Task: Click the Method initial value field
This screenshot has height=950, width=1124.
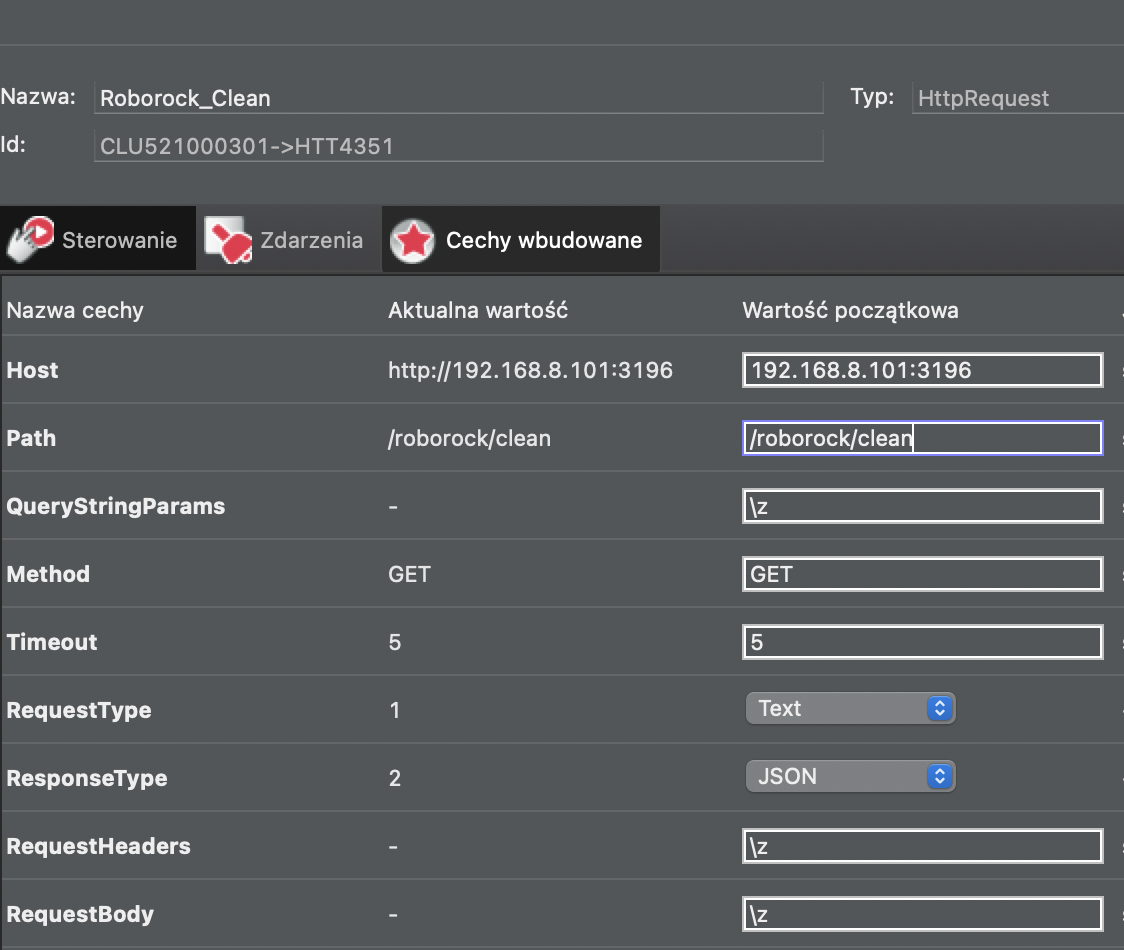Action: click(x=923, y=574)
